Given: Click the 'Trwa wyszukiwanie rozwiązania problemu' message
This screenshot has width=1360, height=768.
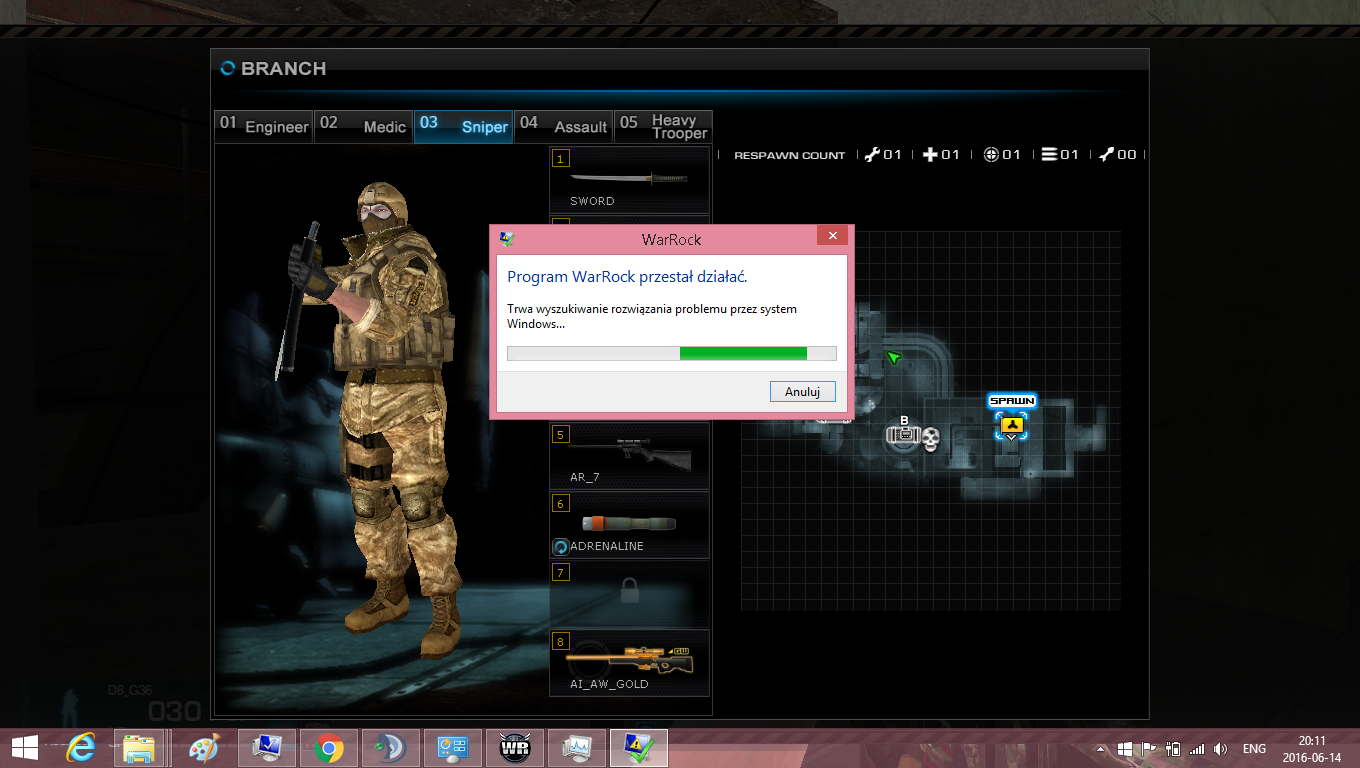Looking at the screenshot, I should (652, 316).
